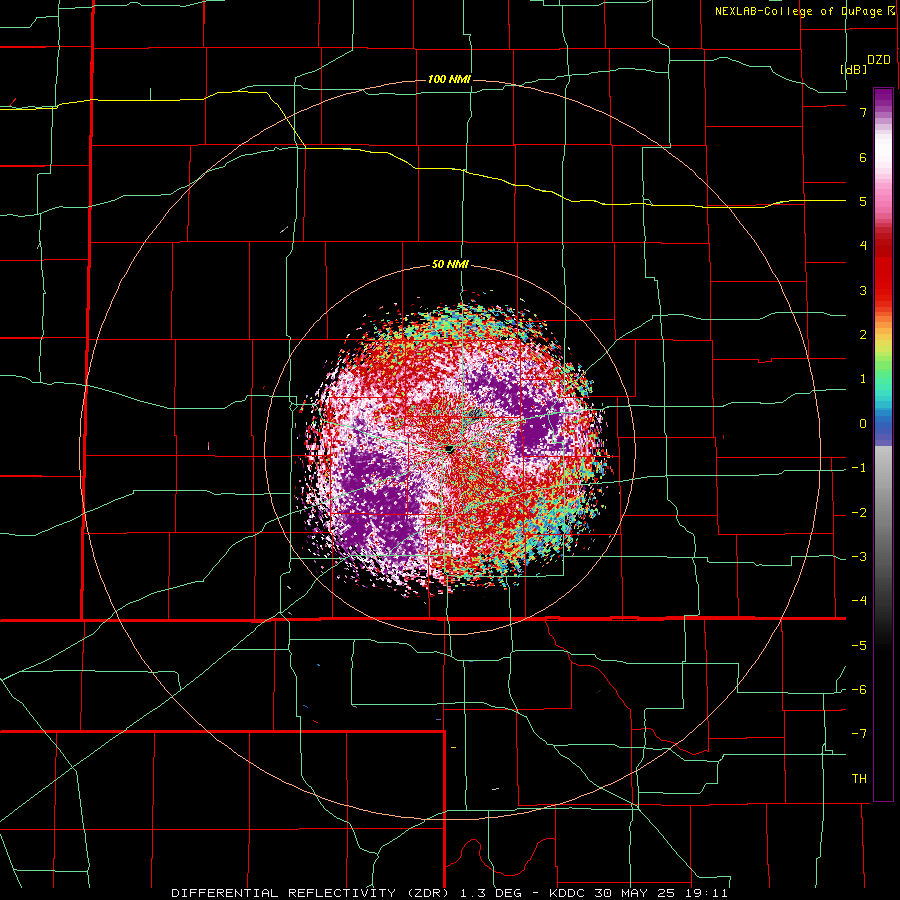This screenshot has height=900, width=900.
Task: Click the "5" value on the color scale
Action: 863,201
